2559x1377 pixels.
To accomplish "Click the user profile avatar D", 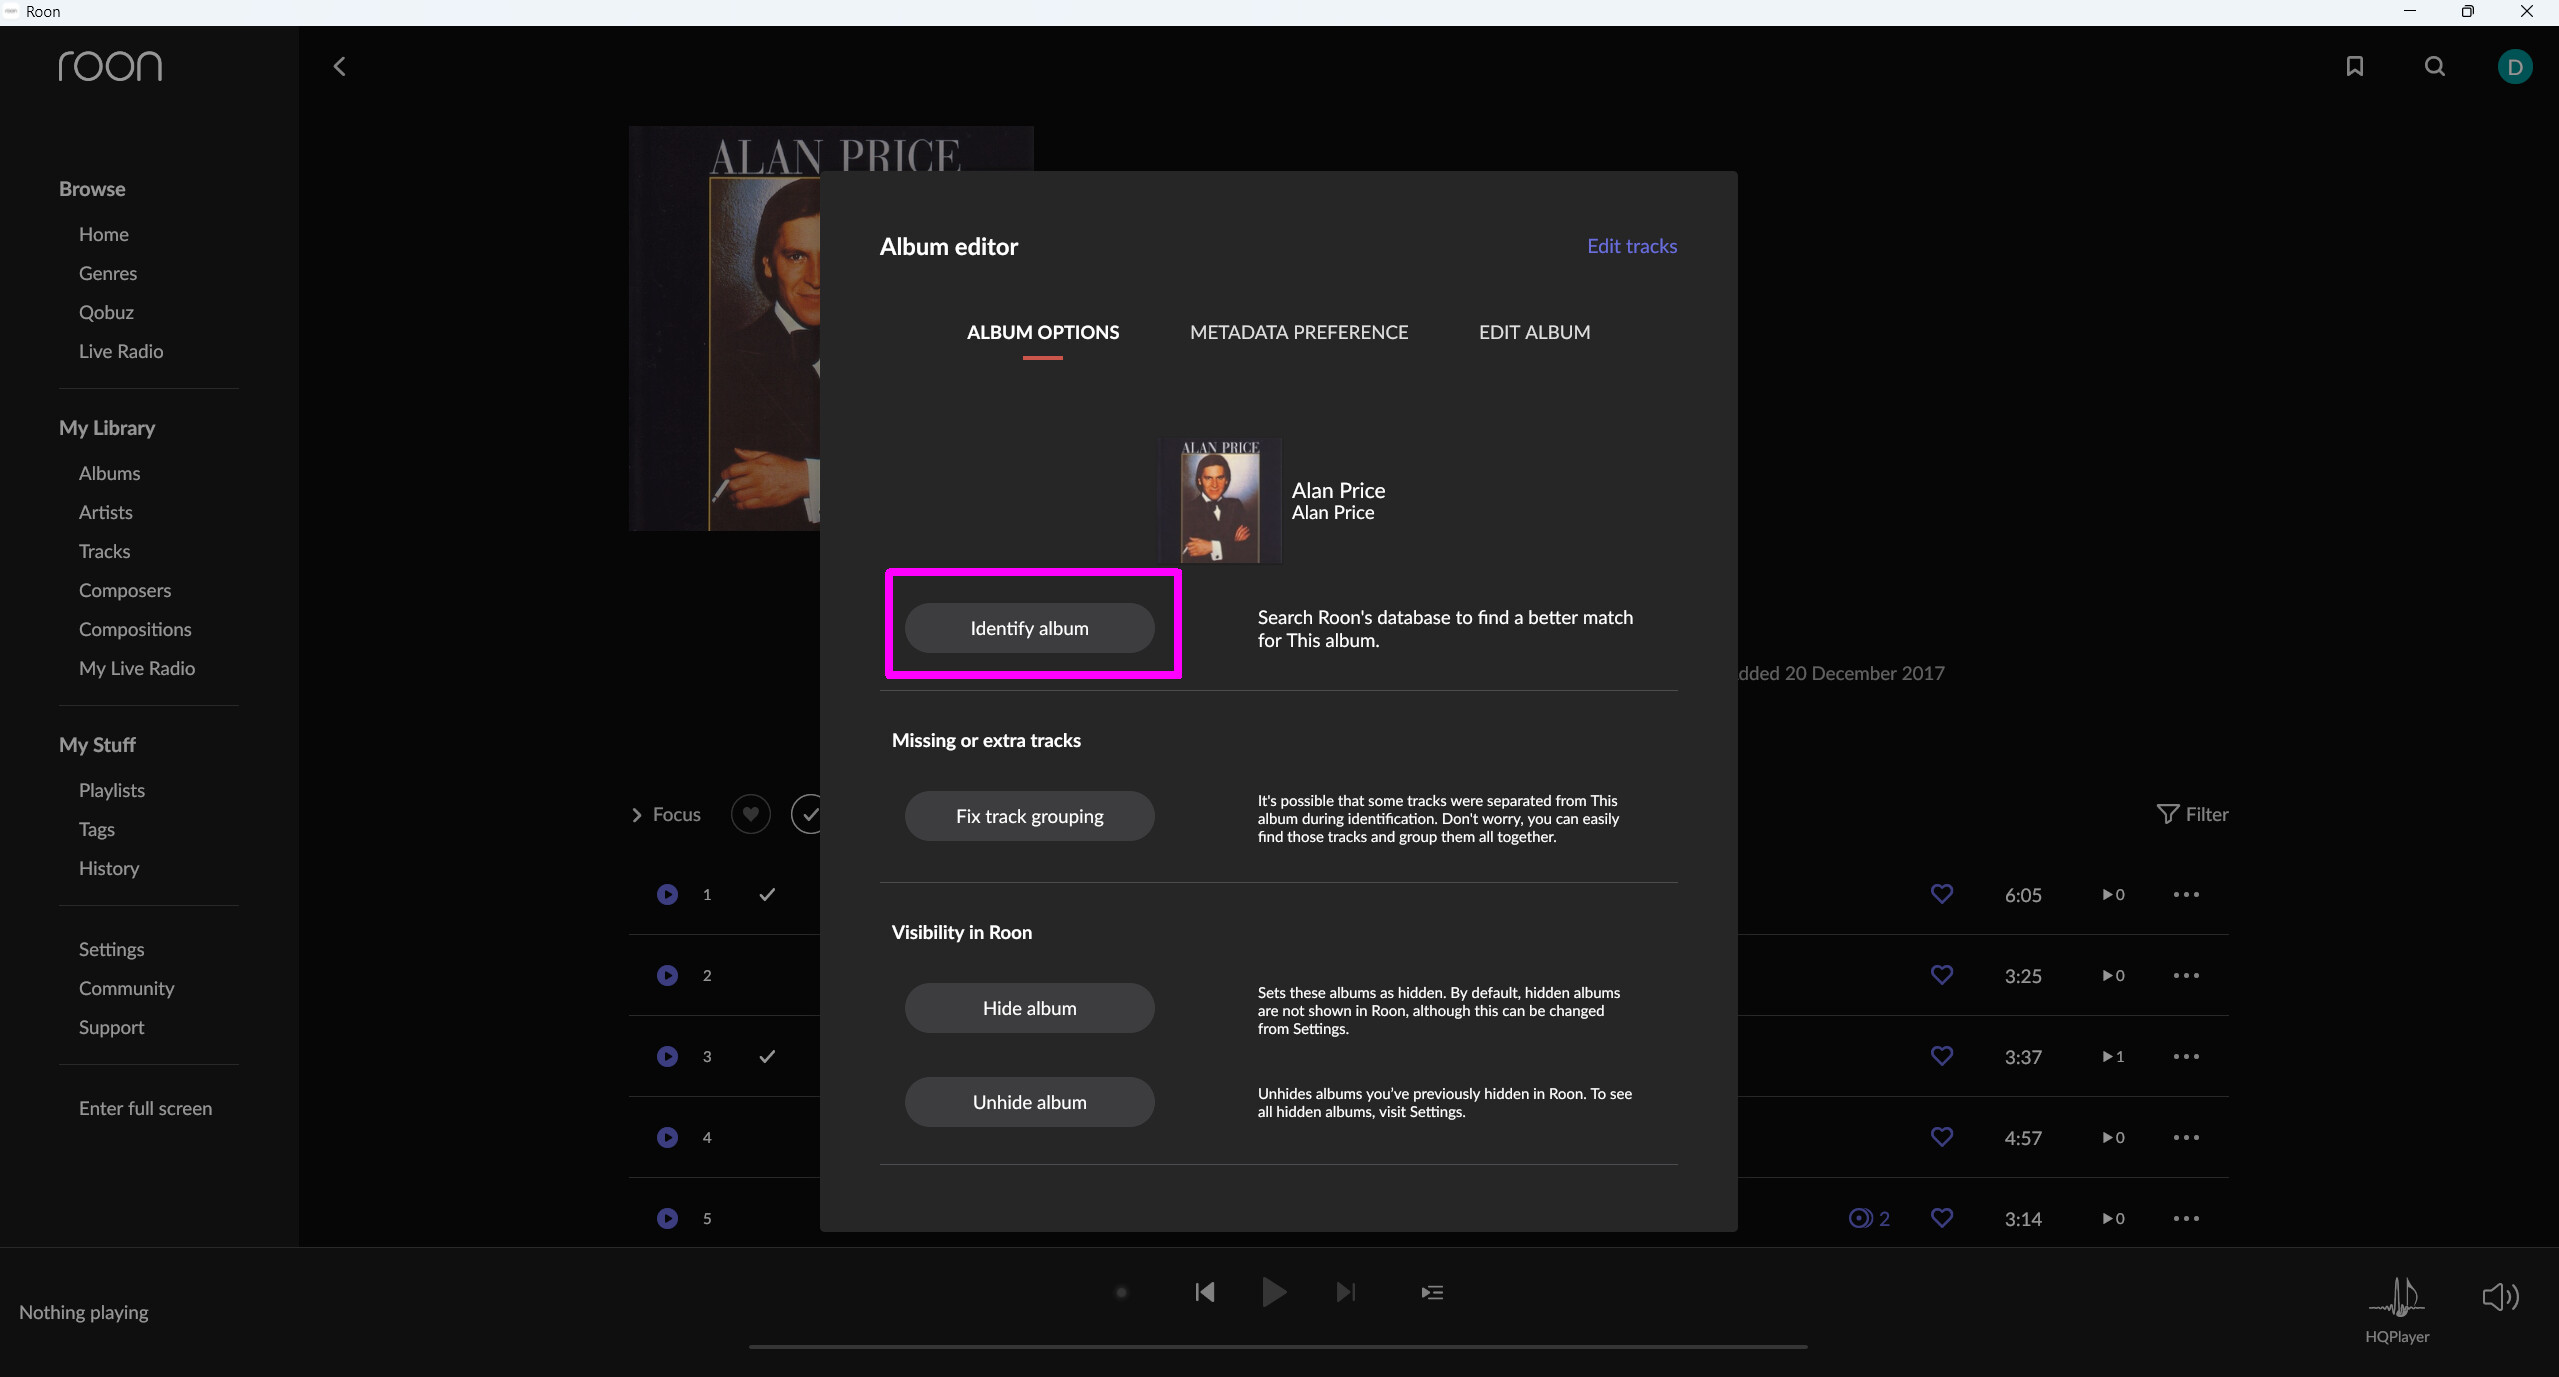I will 2514,67.
